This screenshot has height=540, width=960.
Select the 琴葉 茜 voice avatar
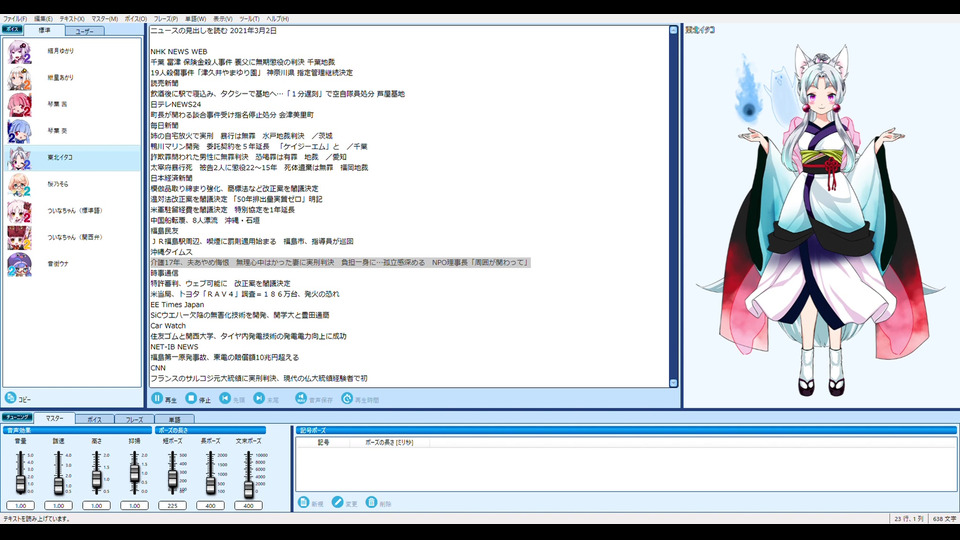(x=19, y=105)
